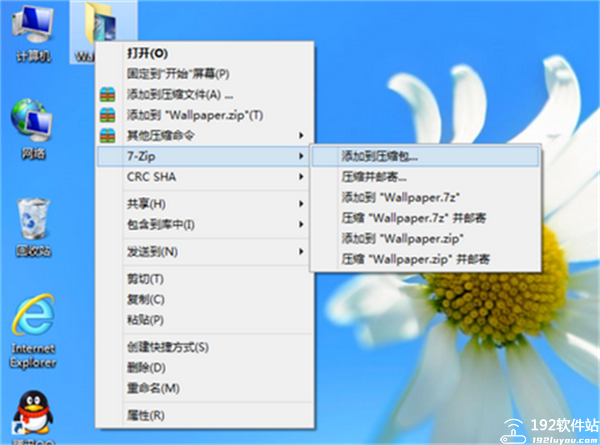Expand the arrow next to 其他压缩命令
The width and height of the screenshot is (600, 445).
302,135
